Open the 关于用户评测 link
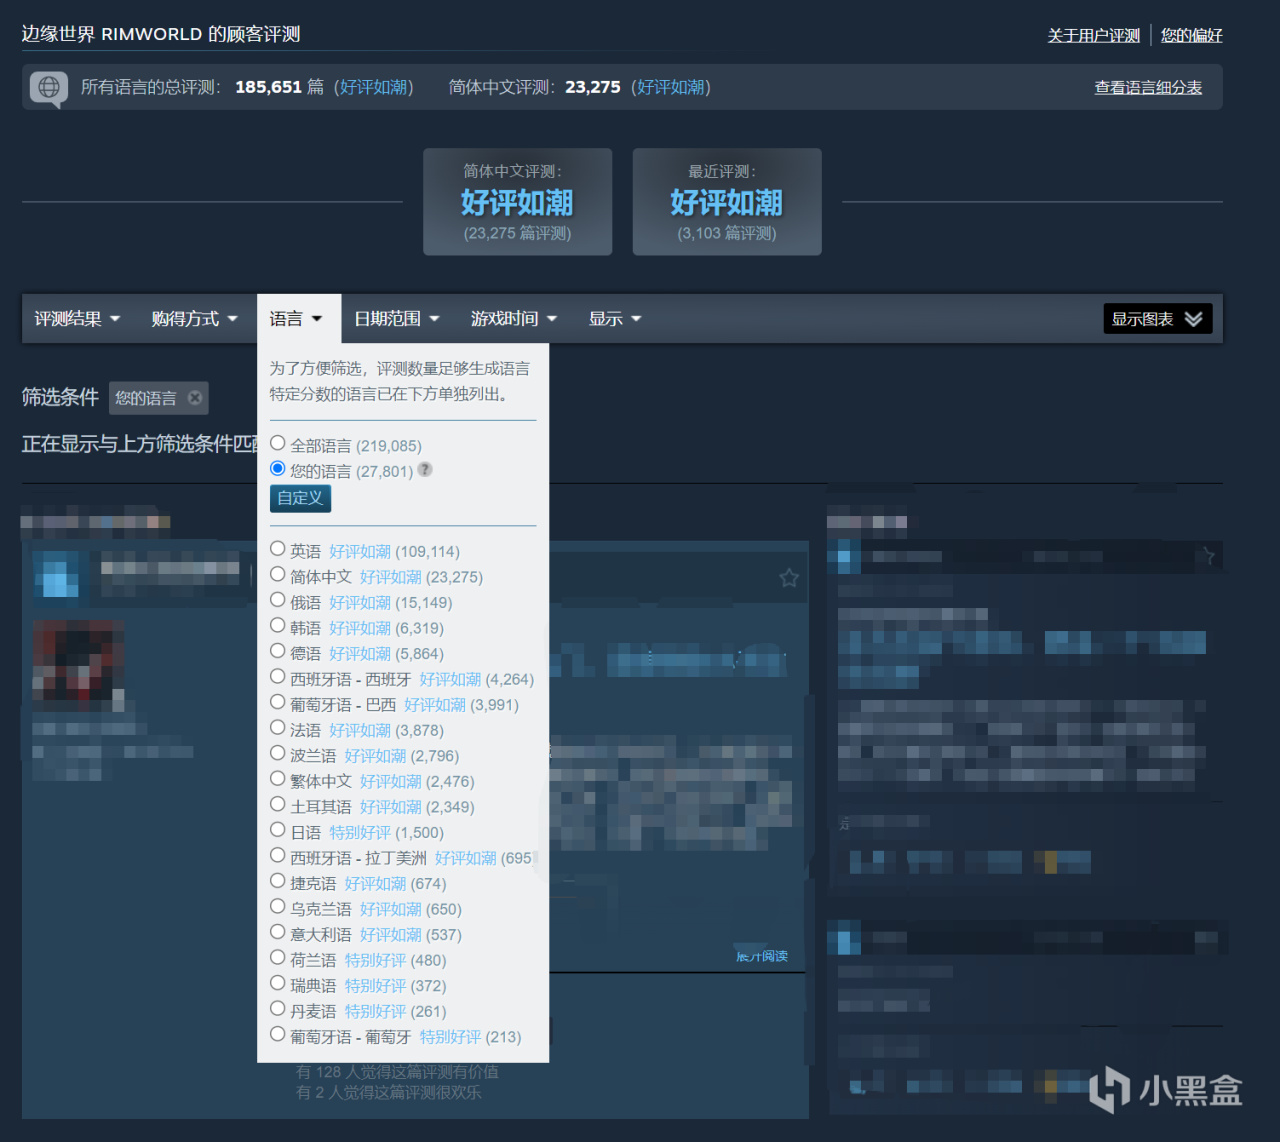1280x1142 pixels. [1094, 35]
